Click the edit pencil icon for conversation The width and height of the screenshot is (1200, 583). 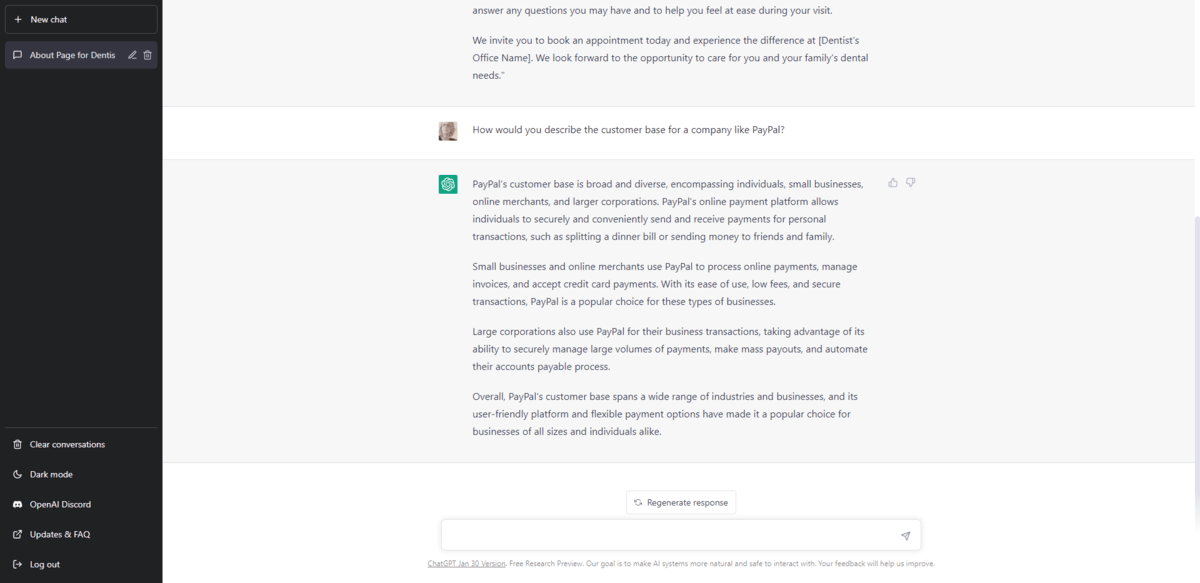point(132,55)
